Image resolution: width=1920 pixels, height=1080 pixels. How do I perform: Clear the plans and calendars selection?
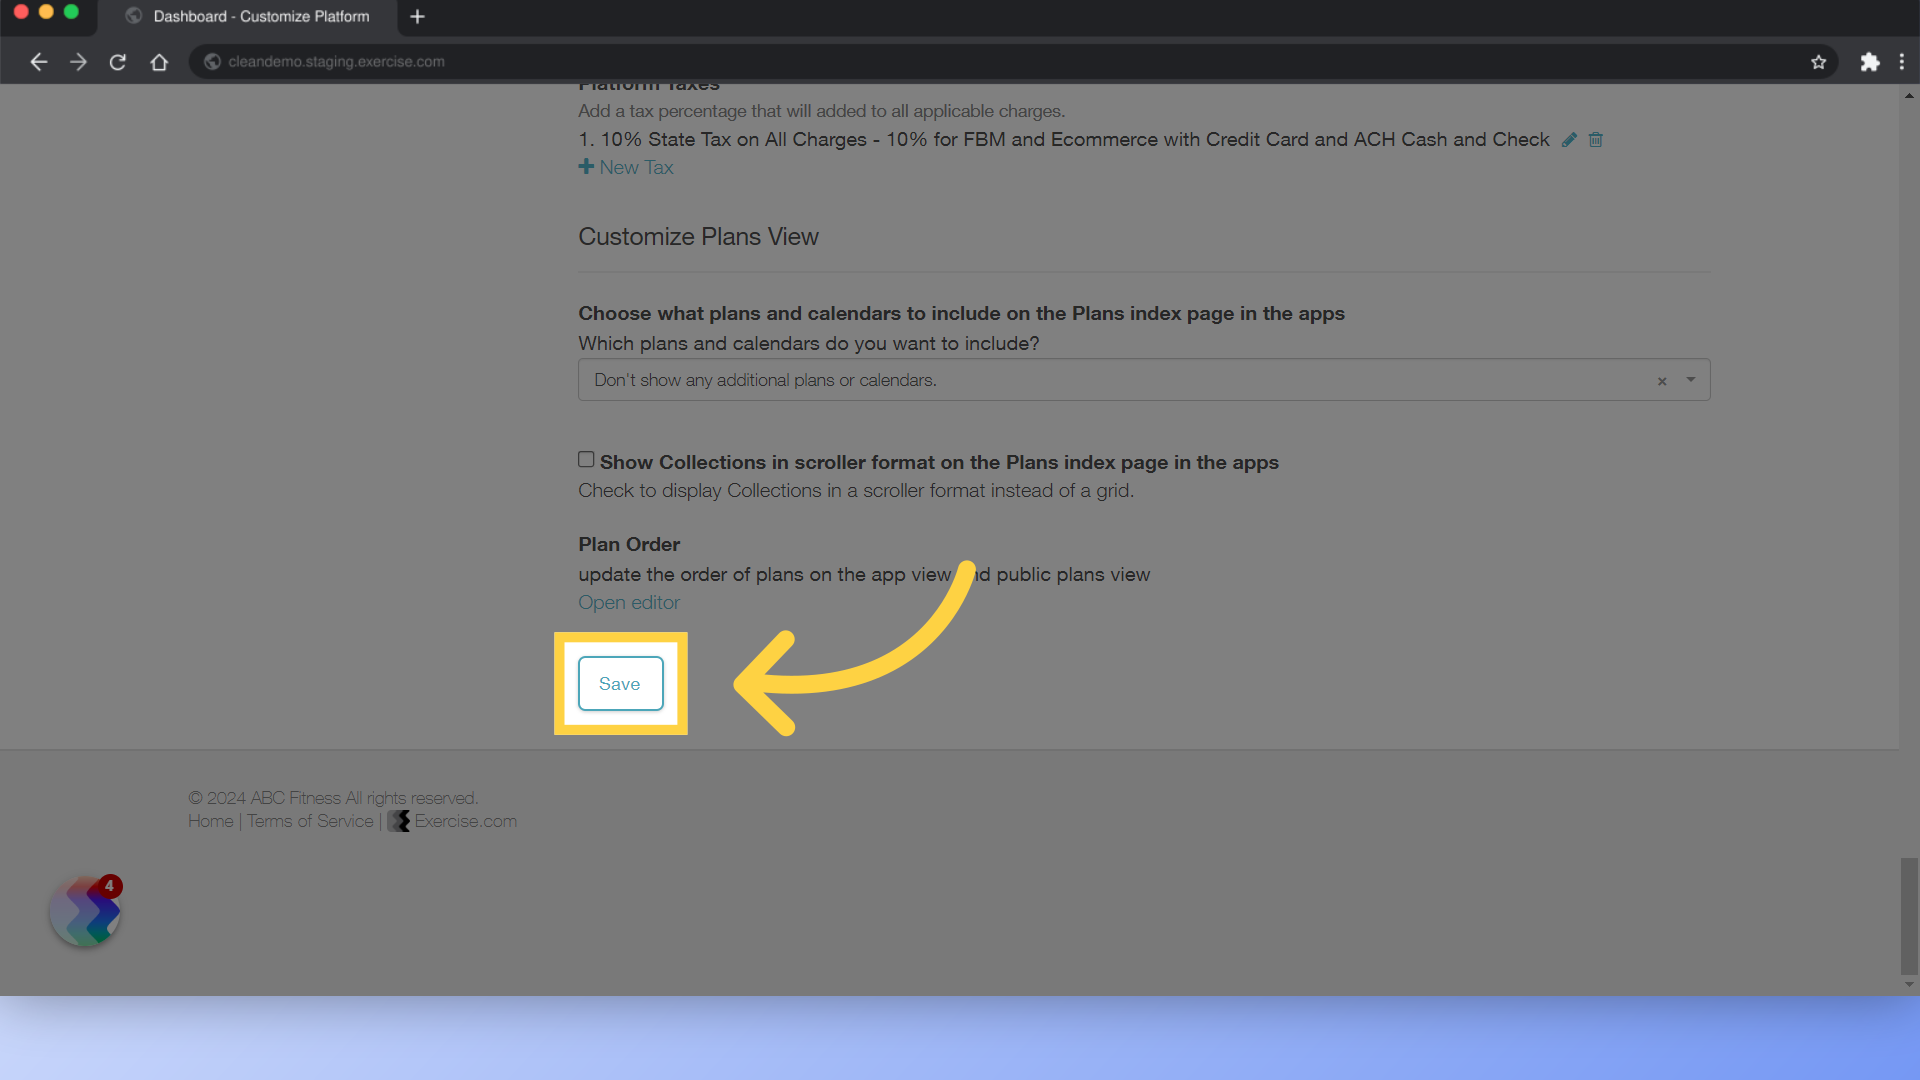pos(1662,381)
